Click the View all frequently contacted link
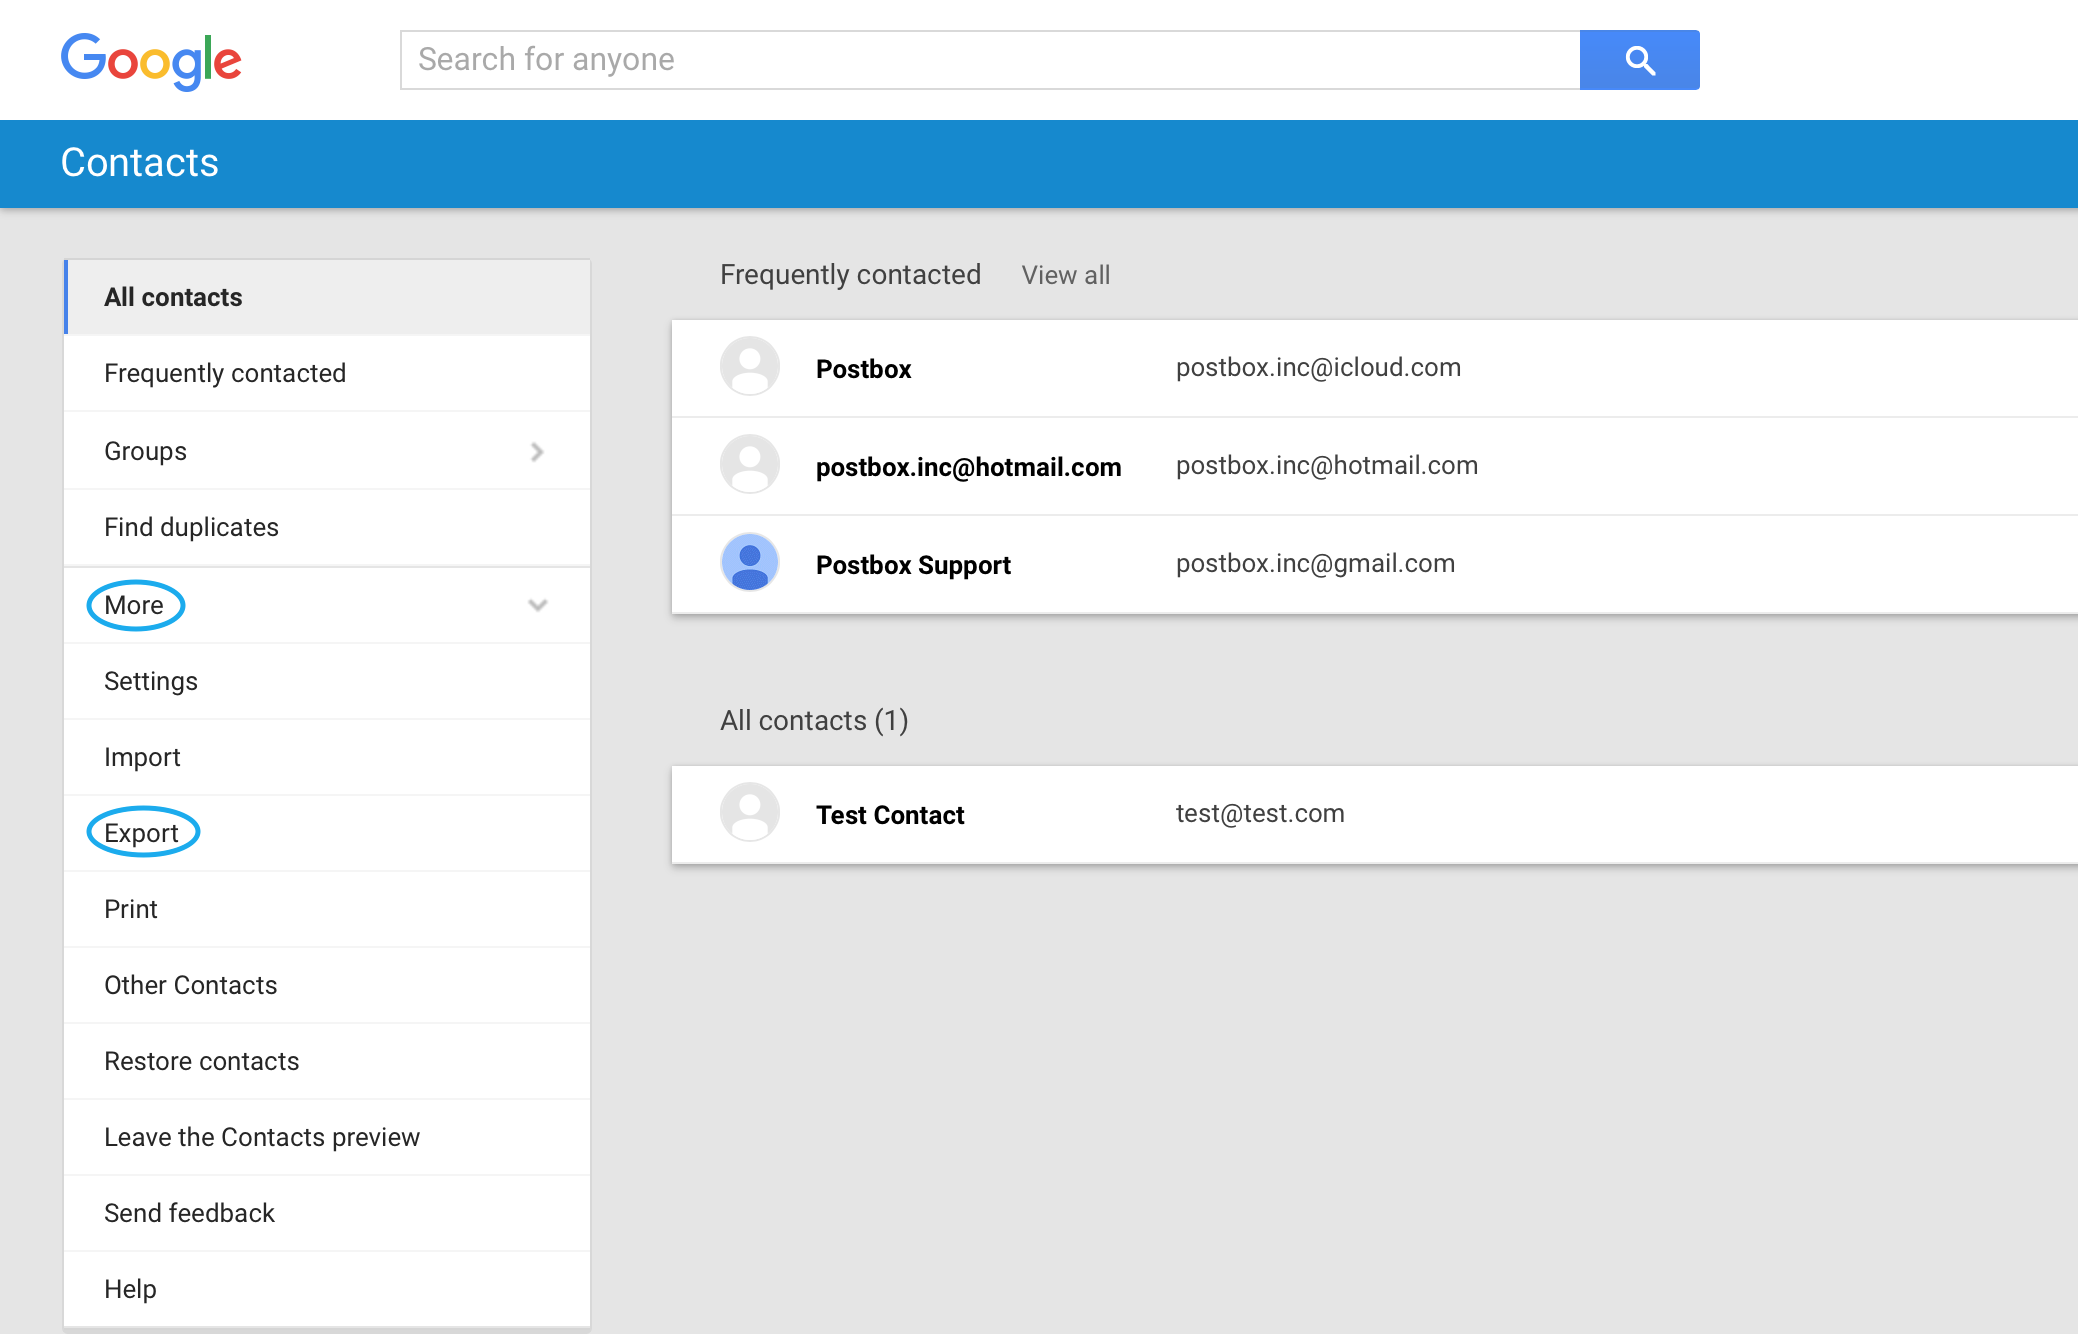 click(x=1066, y=274)
